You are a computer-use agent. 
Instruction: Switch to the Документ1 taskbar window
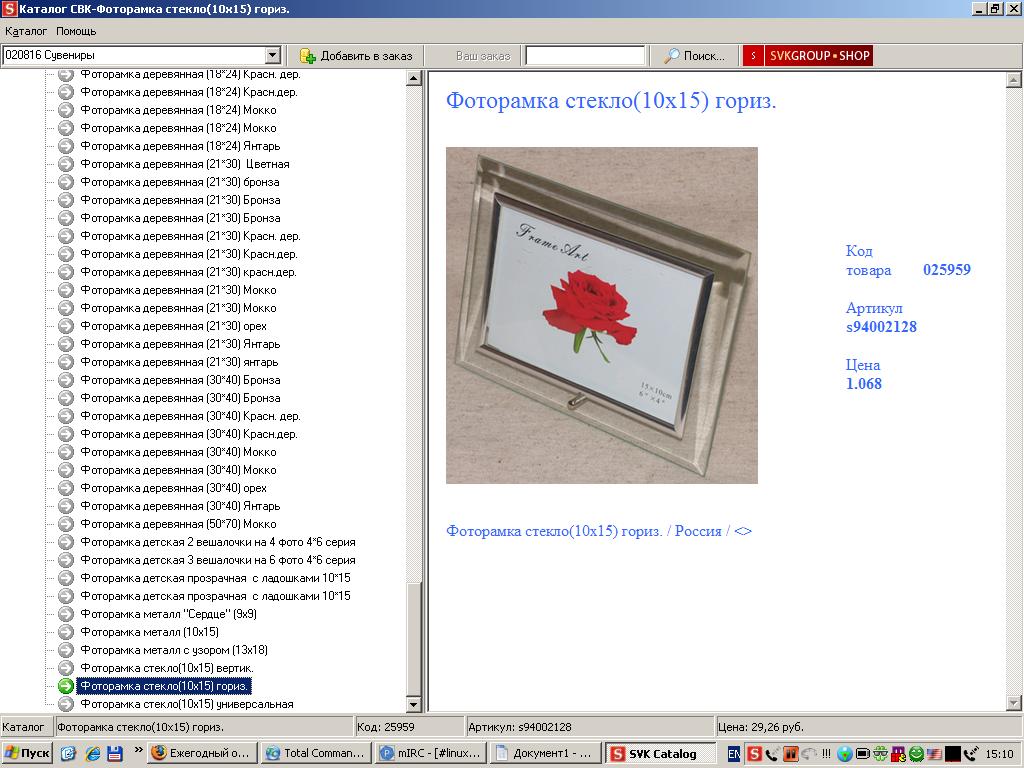point(545,753)
